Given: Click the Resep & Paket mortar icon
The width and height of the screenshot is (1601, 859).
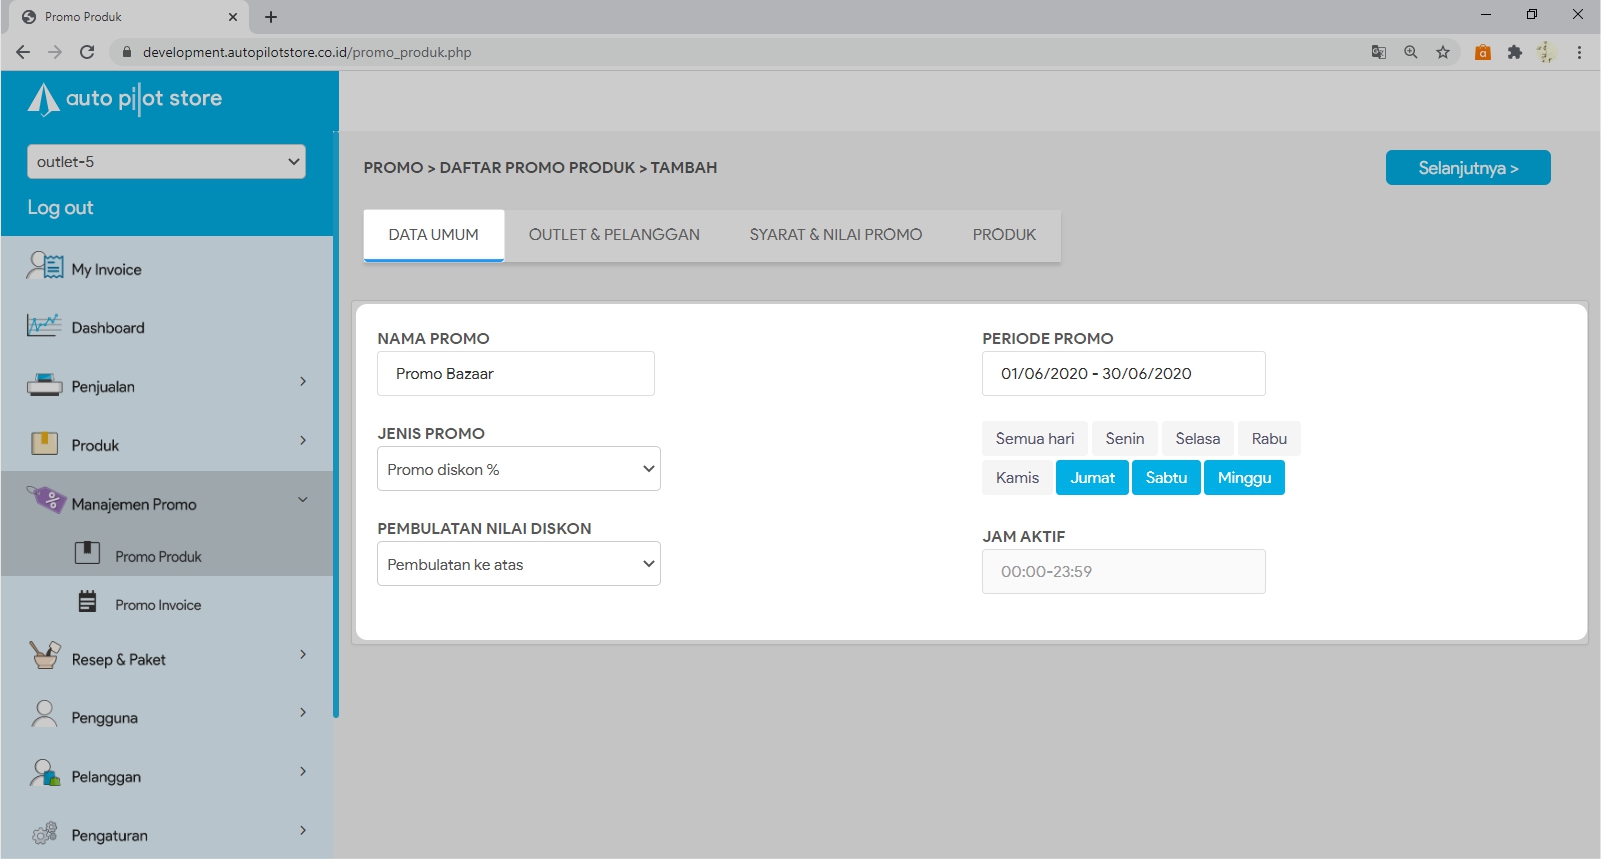Looking at the screenshot, I should tap(45, 655).
